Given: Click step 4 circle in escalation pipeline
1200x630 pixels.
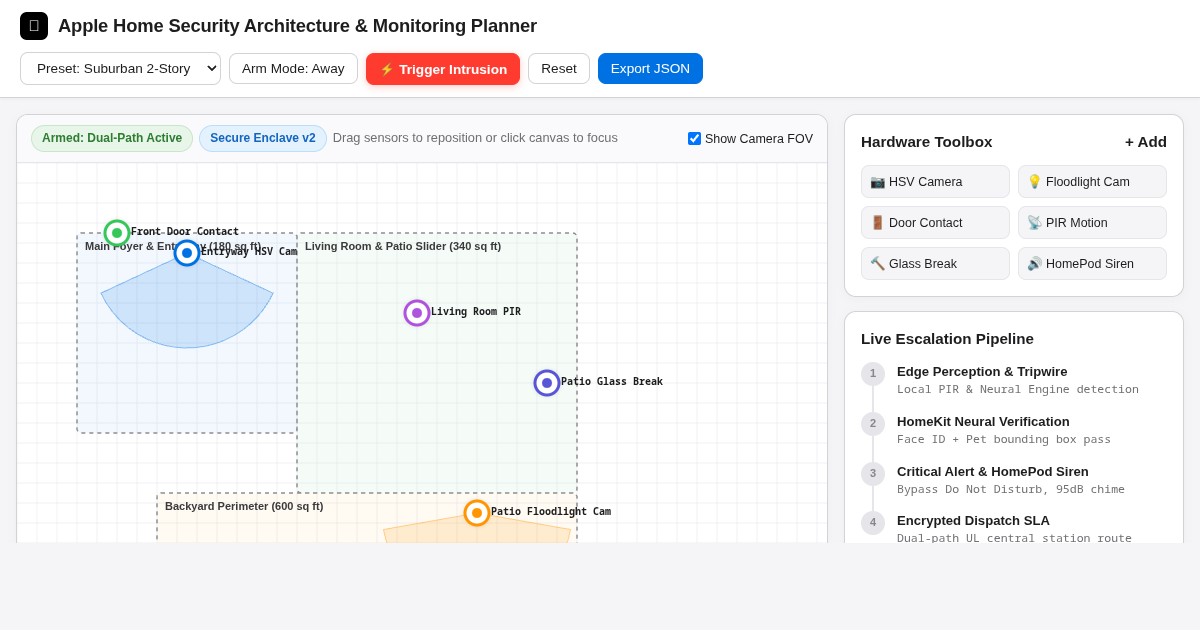Looking at the screenshot, I should point(873,523).
